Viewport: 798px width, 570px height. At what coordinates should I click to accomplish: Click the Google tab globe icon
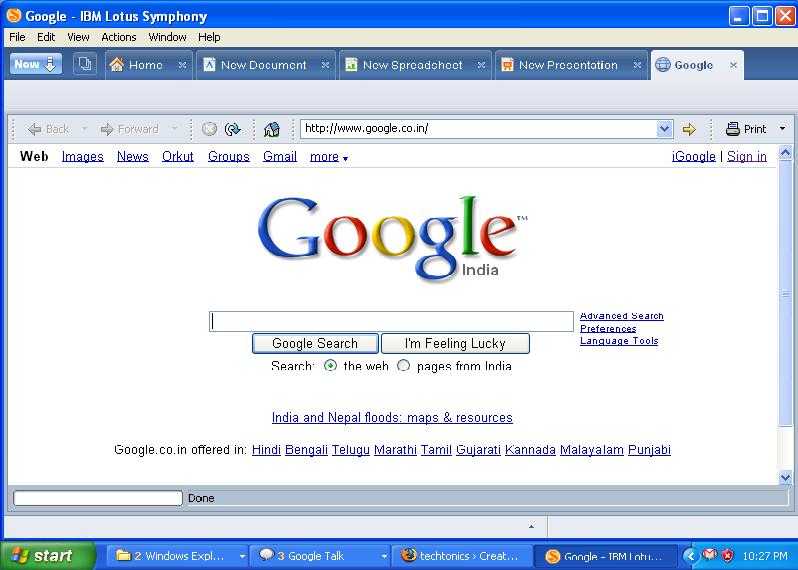[663, 65]
